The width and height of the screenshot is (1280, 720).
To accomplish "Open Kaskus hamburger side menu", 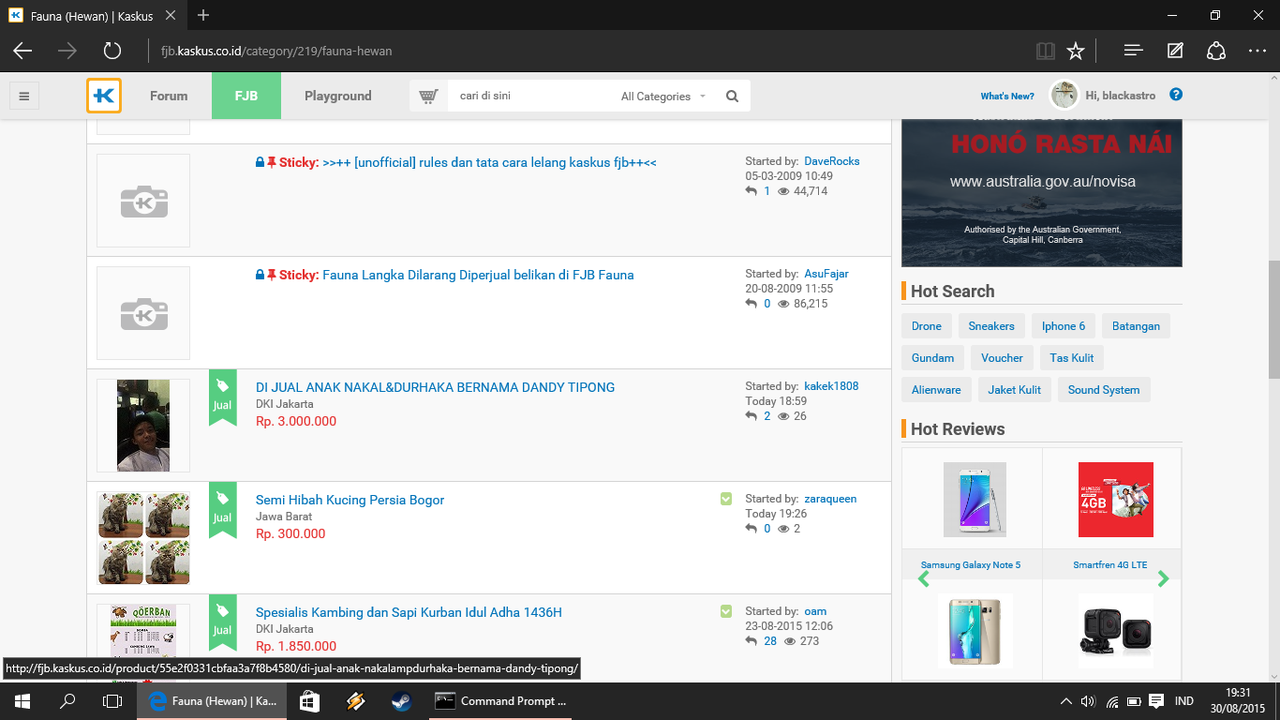I will click(24, 96).
